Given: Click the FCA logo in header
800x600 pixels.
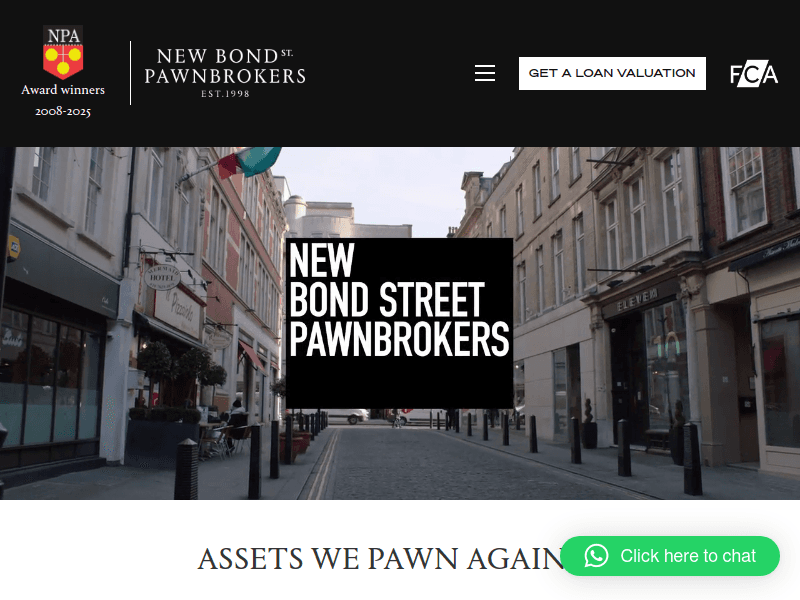Looking at the screenshot, I should pyautogui.click(x=754, y=74).
